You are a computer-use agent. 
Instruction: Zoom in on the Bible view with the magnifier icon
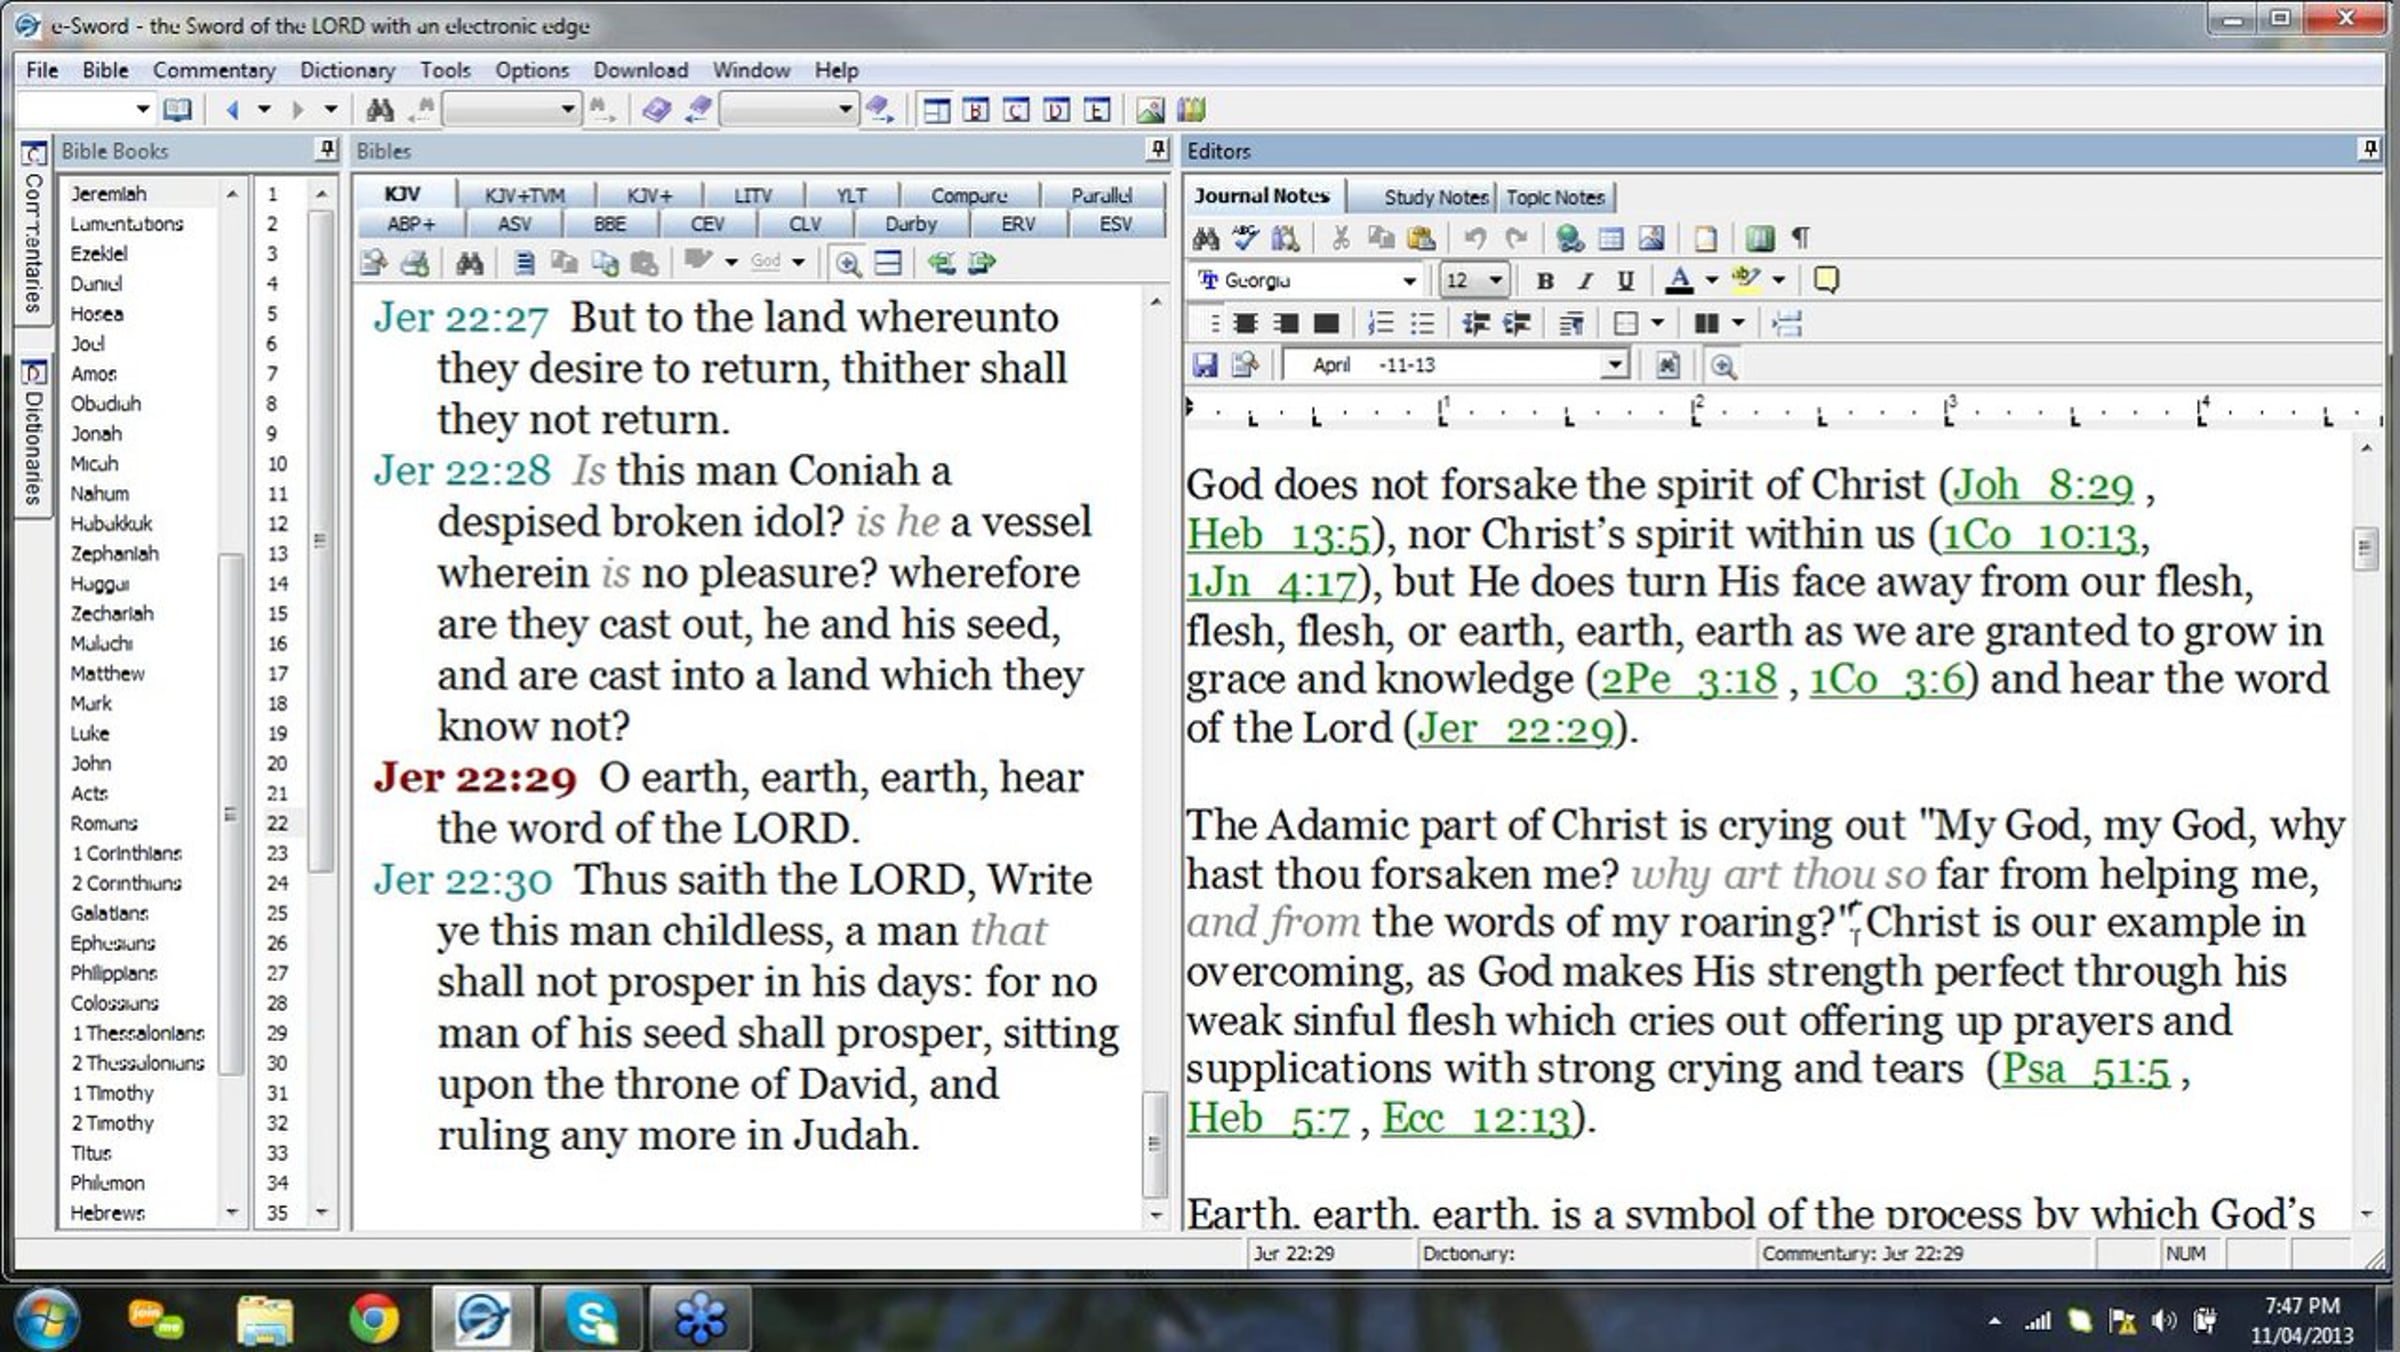tap(848, 263)
